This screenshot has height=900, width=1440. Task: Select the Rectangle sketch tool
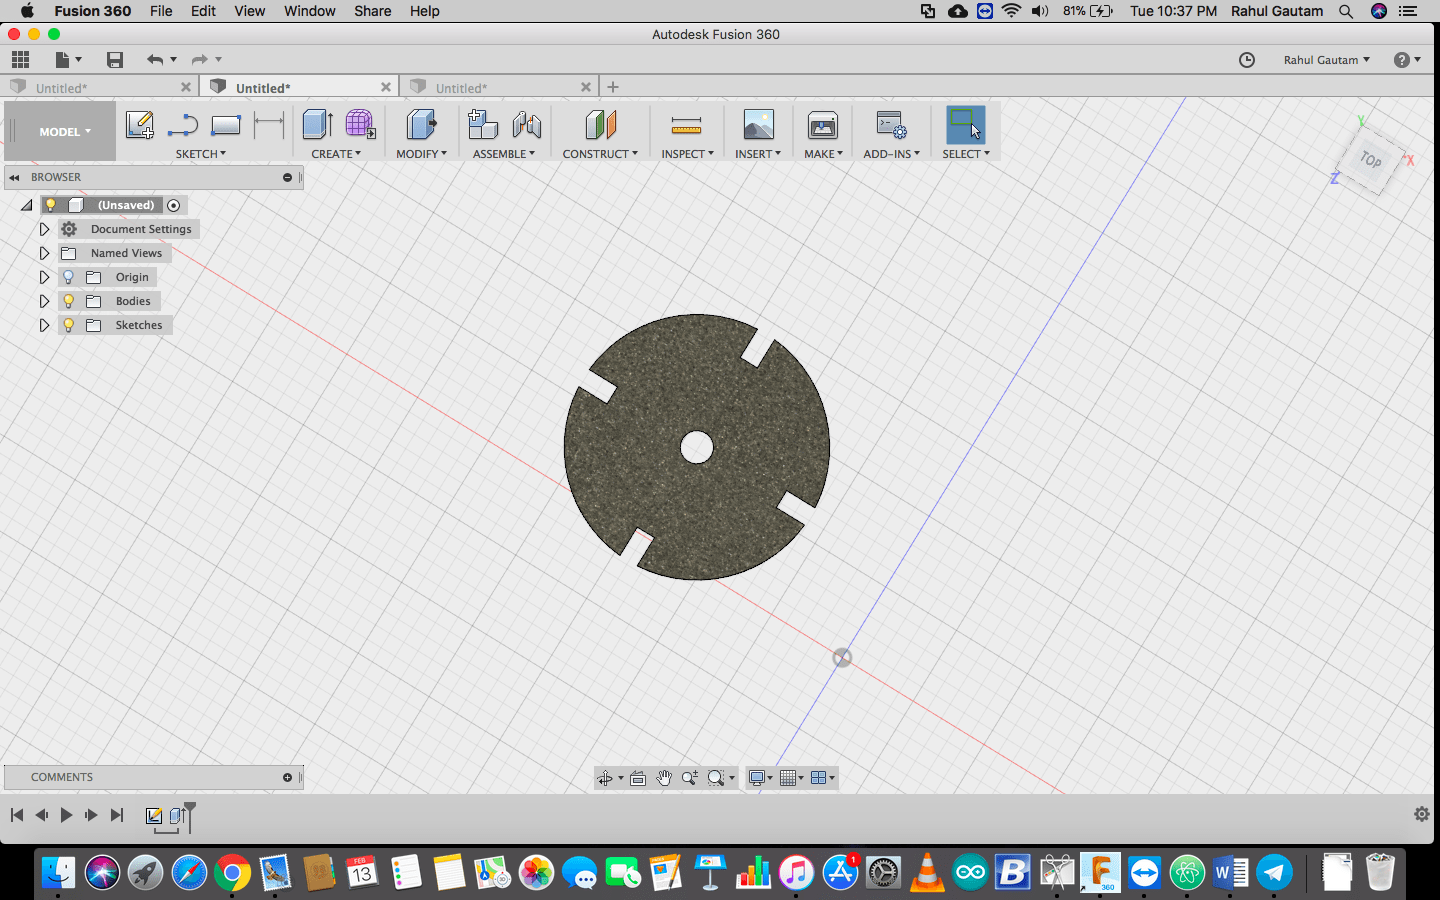(x=226, y=125)
